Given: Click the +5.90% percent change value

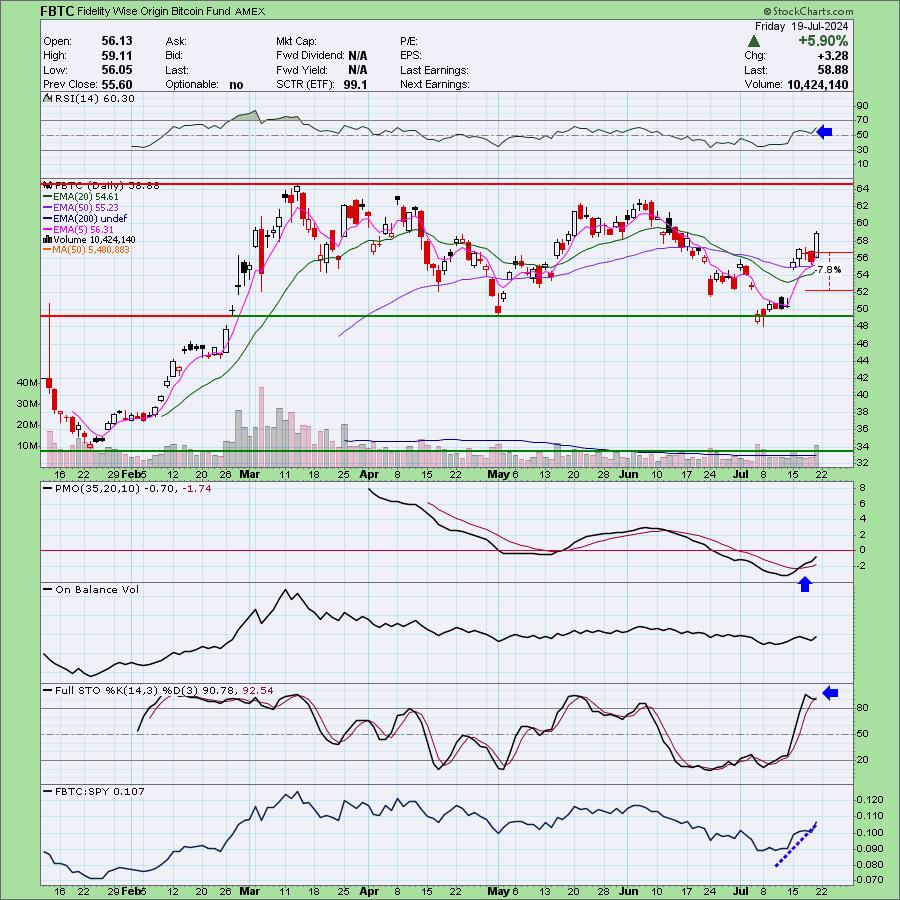Looking at the screenshot, I should click(x=823, y=41).
